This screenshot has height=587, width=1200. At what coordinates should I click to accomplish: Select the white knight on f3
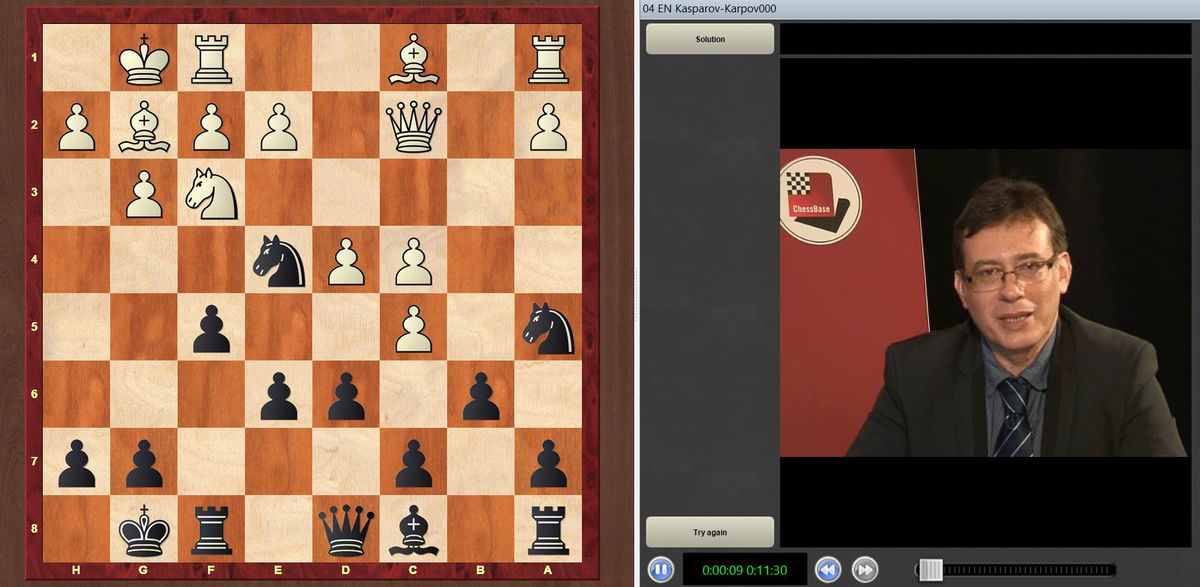pyautogui.click(x=211, y=193)
